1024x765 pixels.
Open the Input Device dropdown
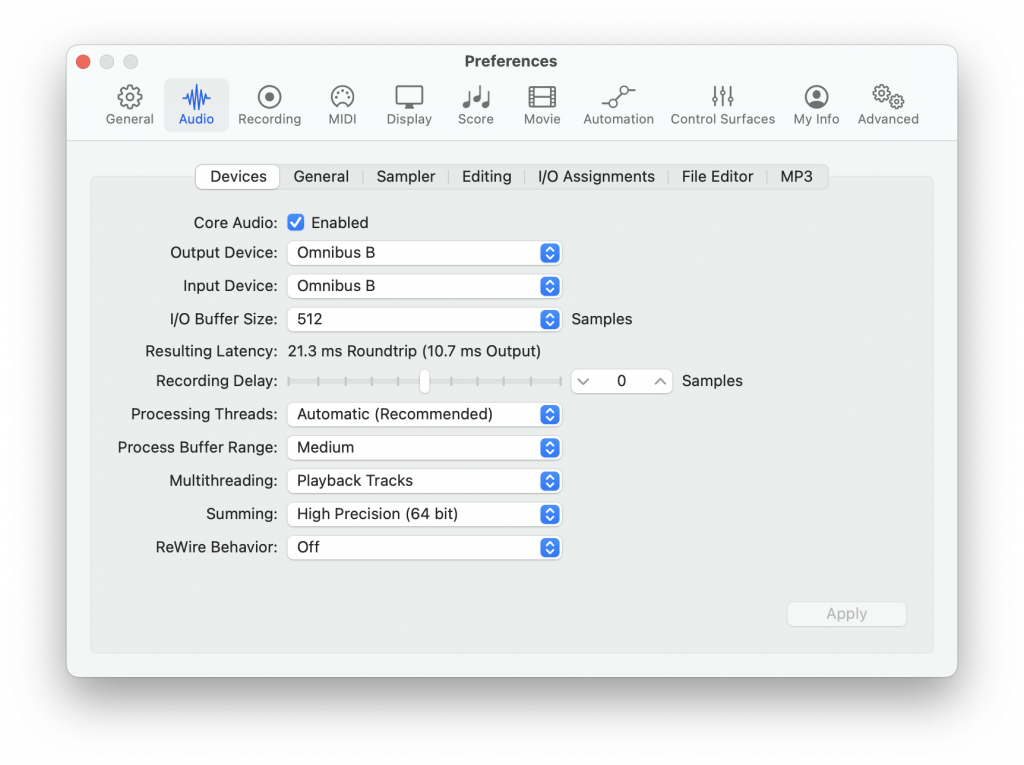424,286
